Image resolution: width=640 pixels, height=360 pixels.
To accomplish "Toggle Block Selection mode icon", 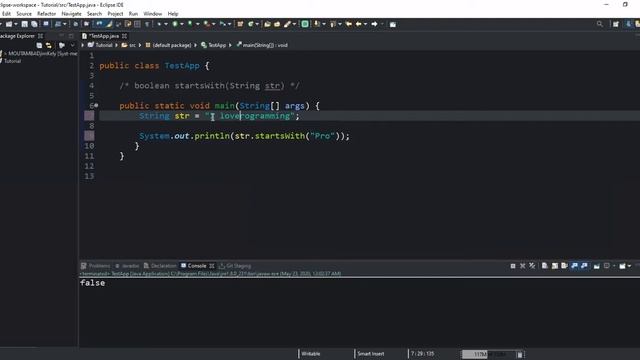I will tap(137, 24).
